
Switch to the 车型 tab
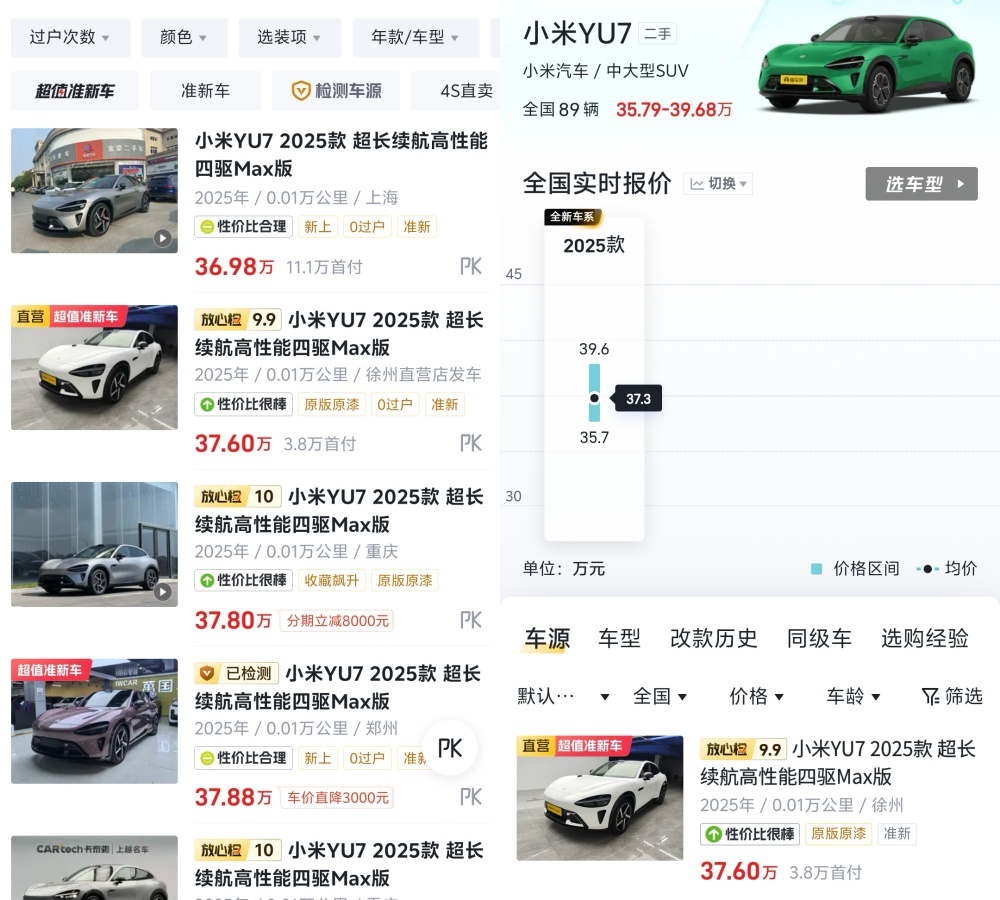pyautogui.click(x=619, y=638)
